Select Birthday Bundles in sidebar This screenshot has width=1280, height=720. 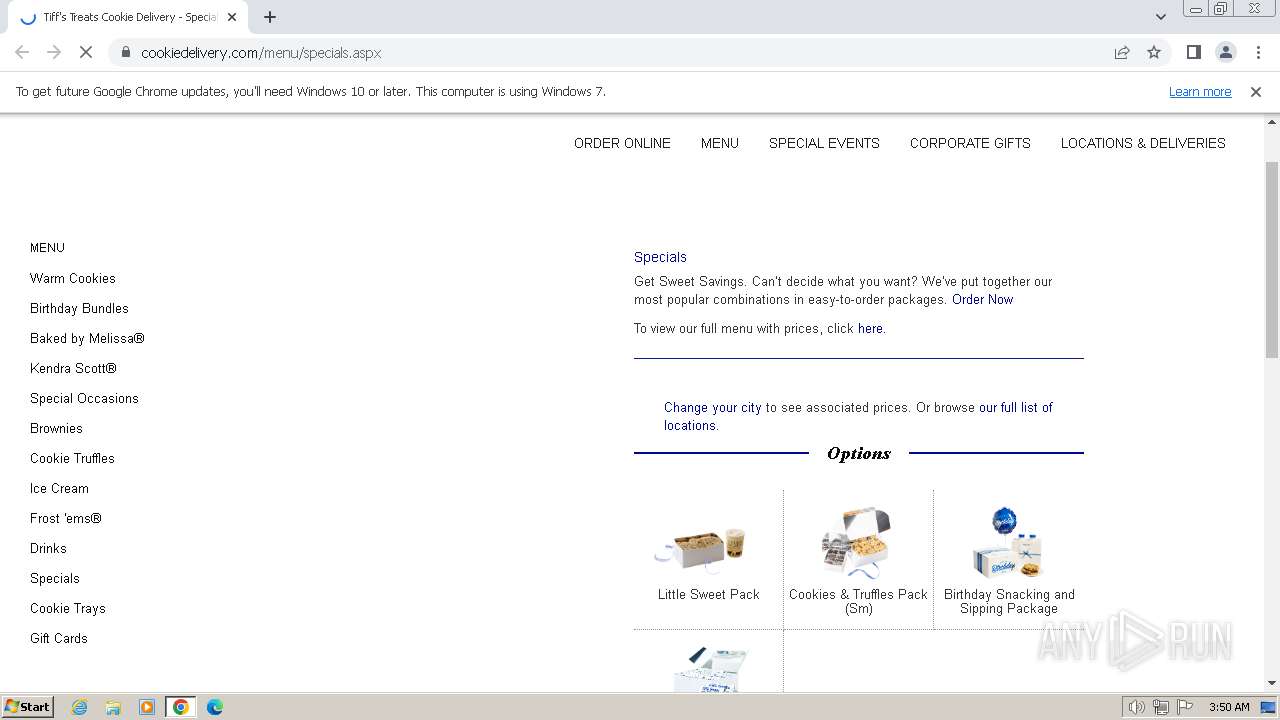pyautogui.click(x=79, y=308)
